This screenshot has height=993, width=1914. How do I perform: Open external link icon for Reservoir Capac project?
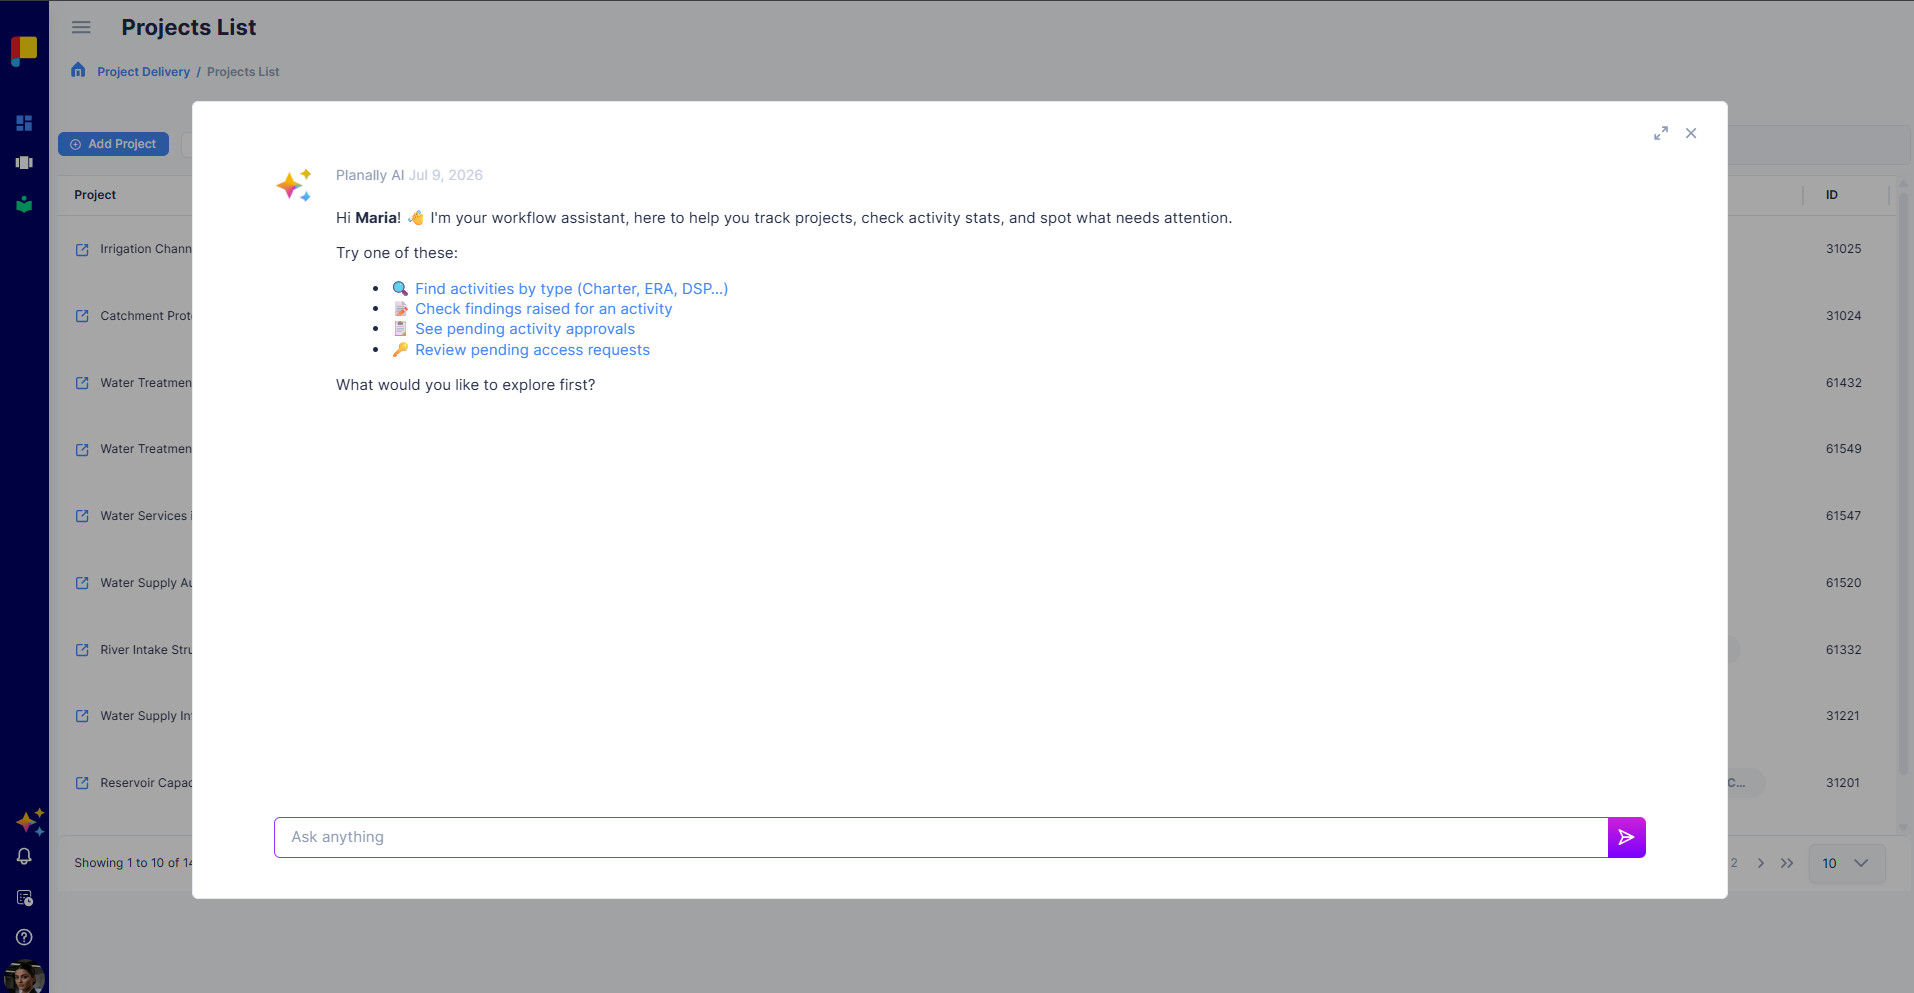82,783
